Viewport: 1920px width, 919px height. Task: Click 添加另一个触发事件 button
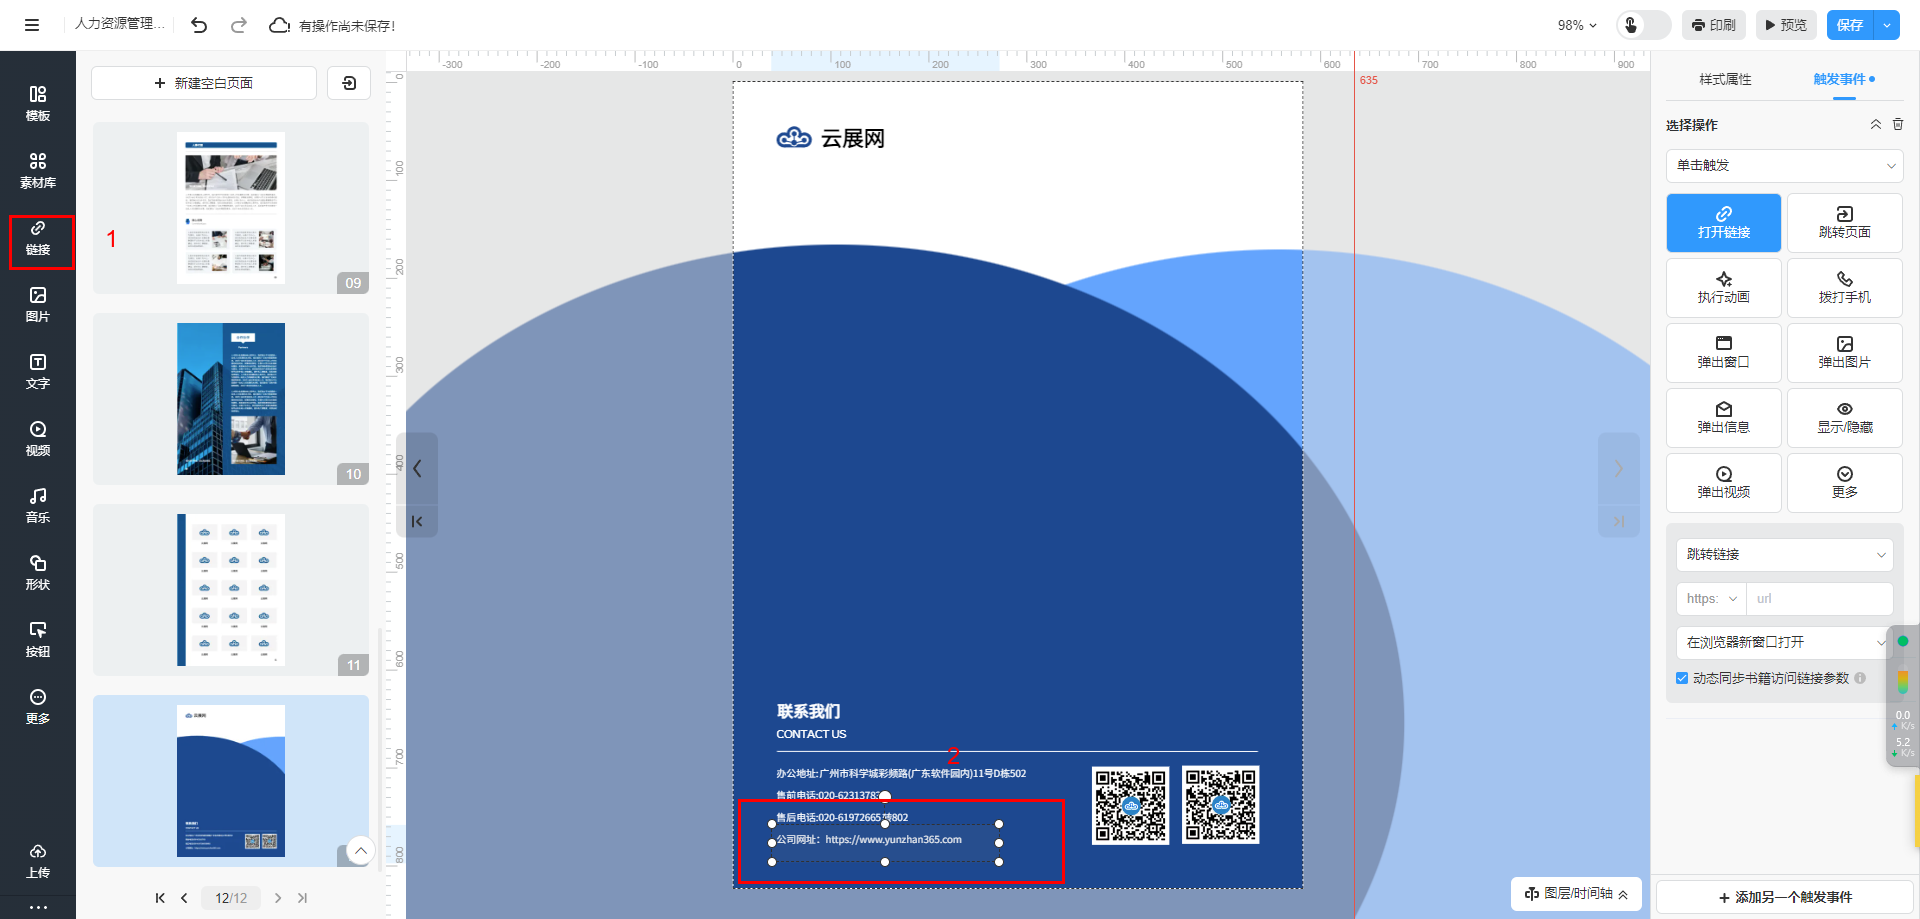[1785, 897]
